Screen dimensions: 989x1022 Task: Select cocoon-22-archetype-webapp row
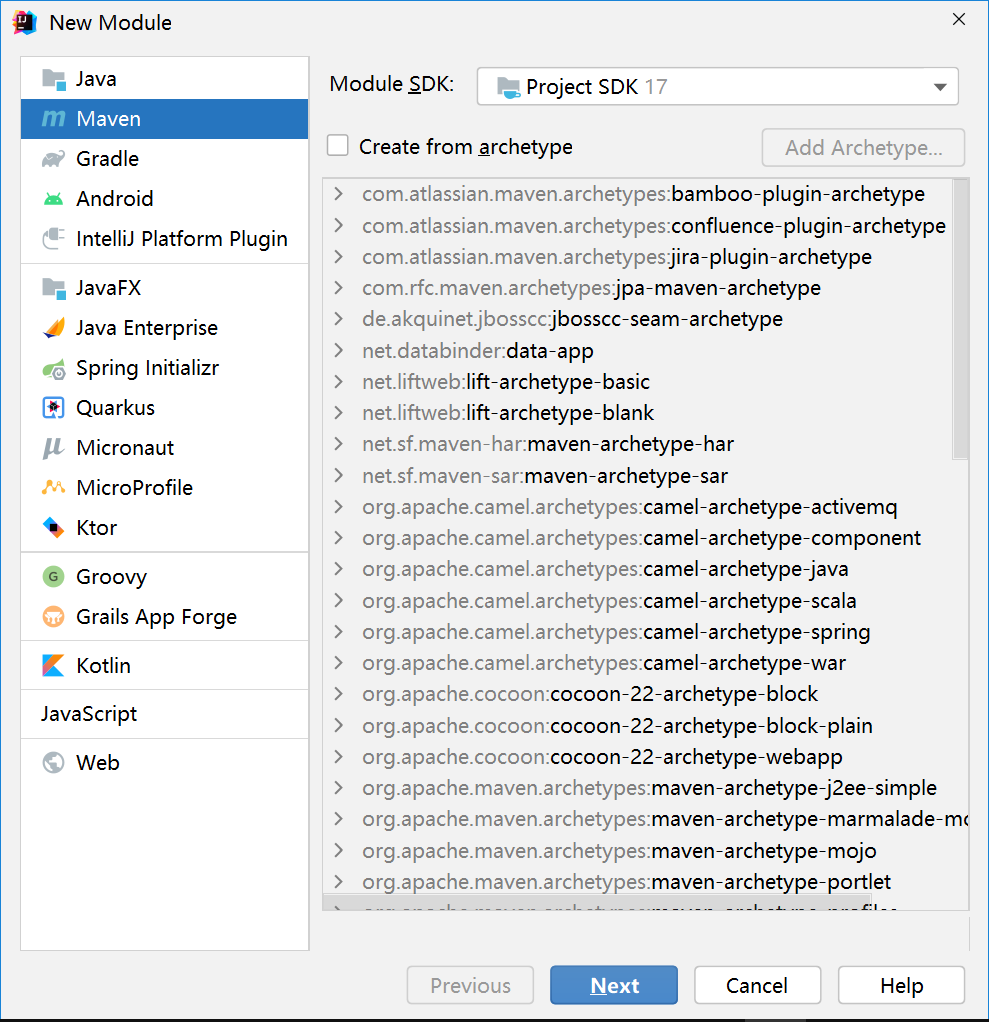pos(638,757)
